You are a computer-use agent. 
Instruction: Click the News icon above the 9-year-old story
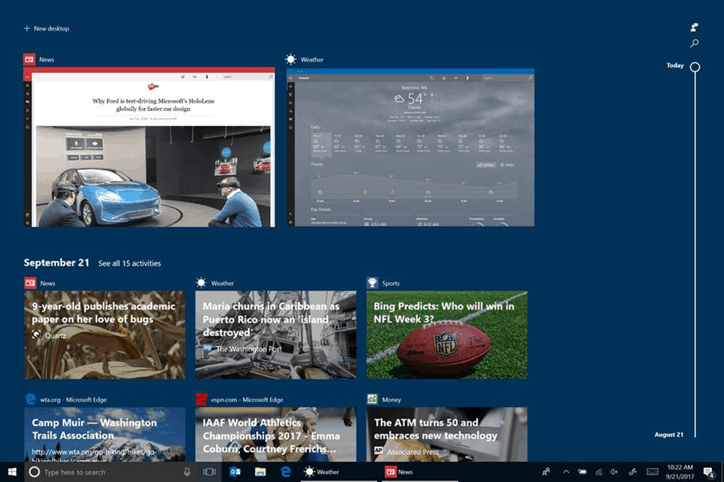[30, 283]
